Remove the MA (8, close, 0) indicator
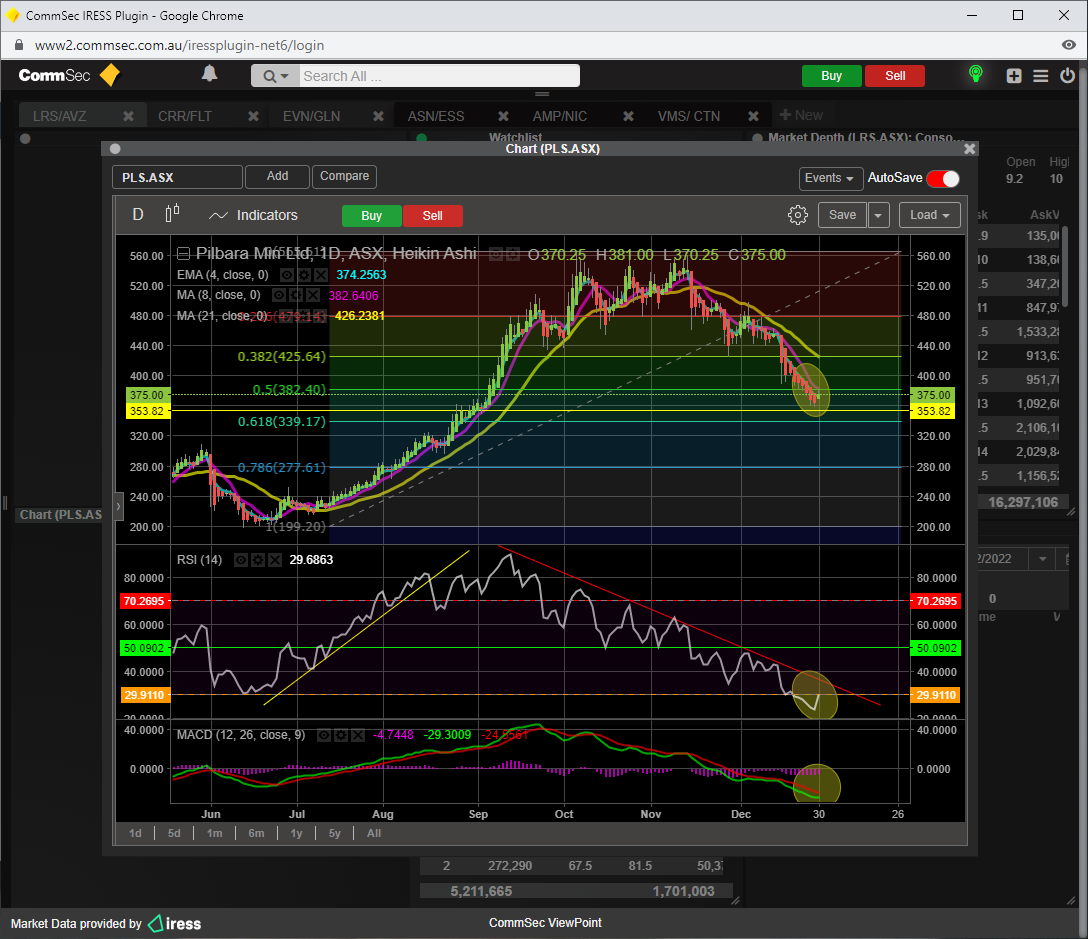The image size is (1088, 939). 313,295
